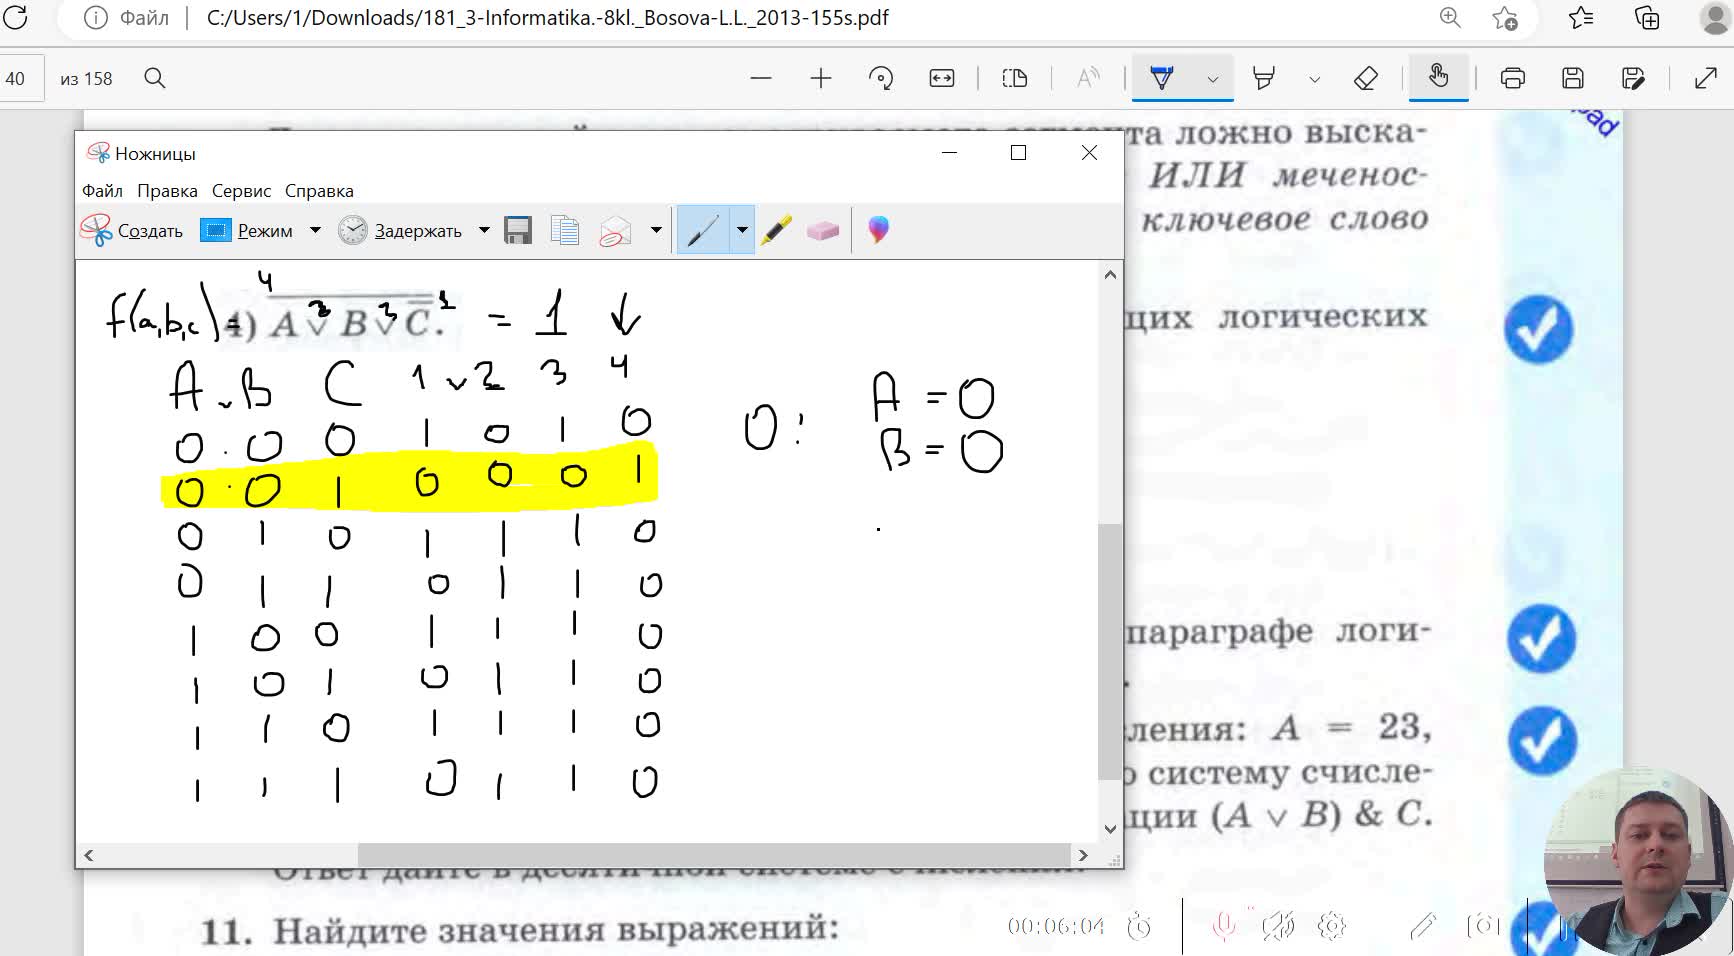
Task: Select the PDF Highlight tool
Action: (x=1264, y=78)
